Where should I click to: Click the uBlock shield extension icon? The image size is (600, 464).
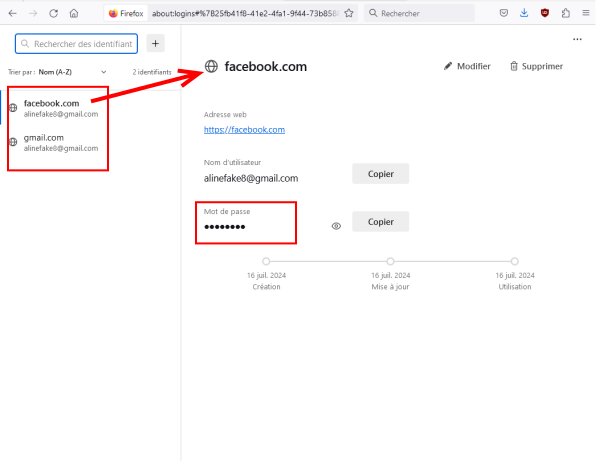545,13
